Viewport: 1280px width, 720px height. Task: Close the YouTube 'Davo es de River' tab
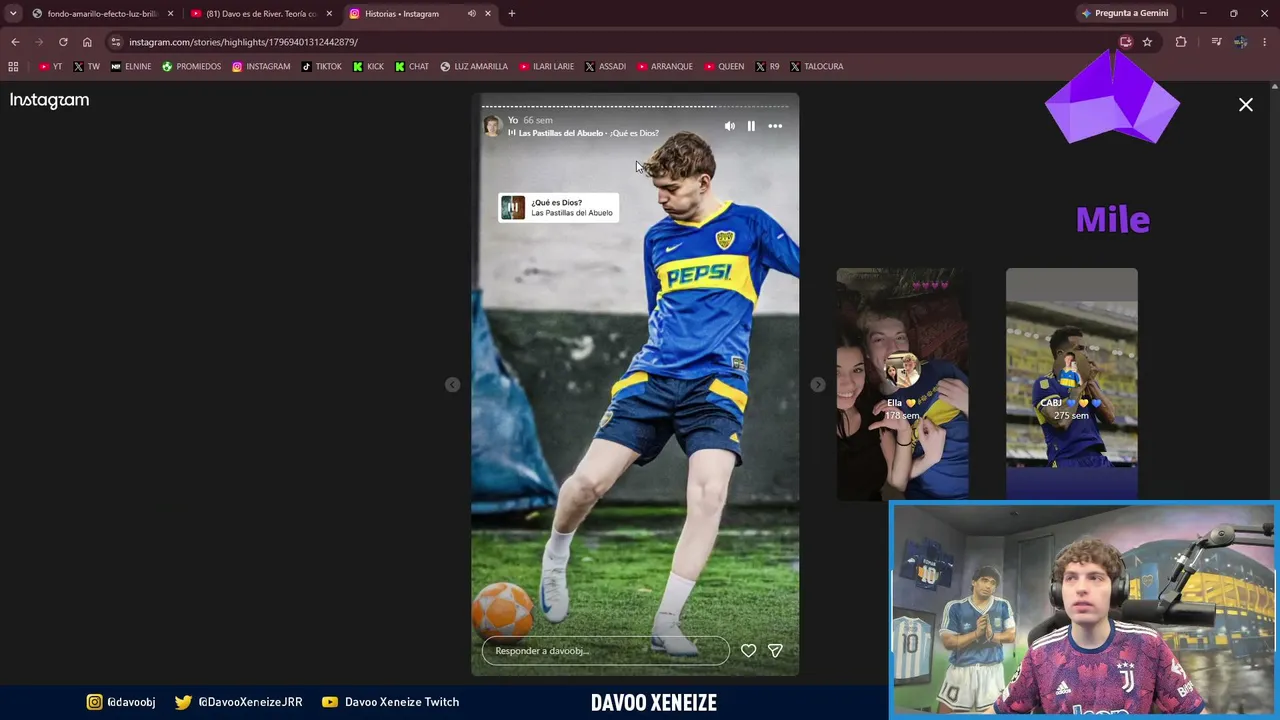[x=329, y=14]
